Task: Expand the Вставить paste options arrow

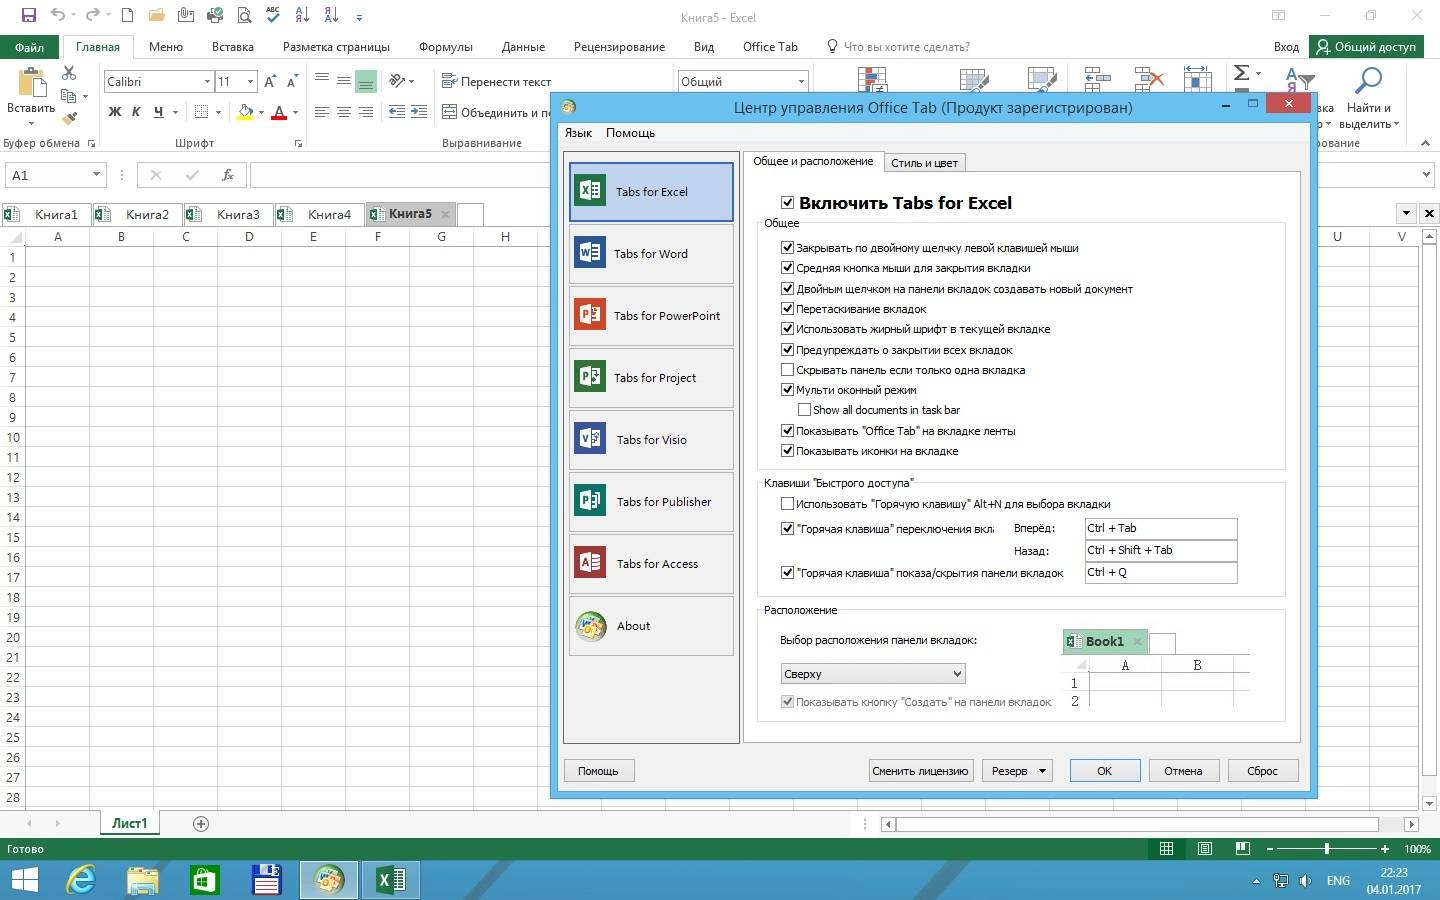Action: point(31,124)
